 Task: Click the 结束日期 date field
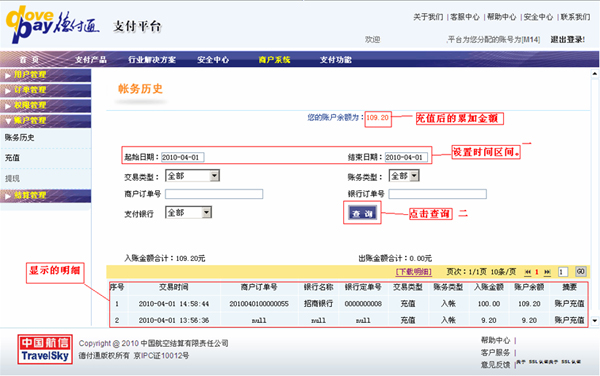point(406,157)
